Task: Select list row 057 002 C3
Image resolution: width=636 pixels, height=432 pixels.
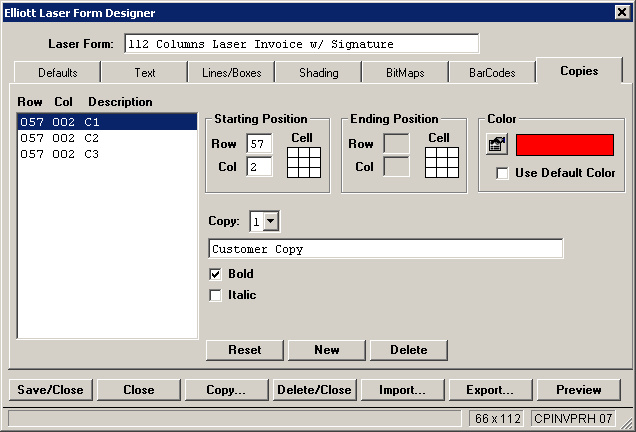Action: tap(107, 155)
